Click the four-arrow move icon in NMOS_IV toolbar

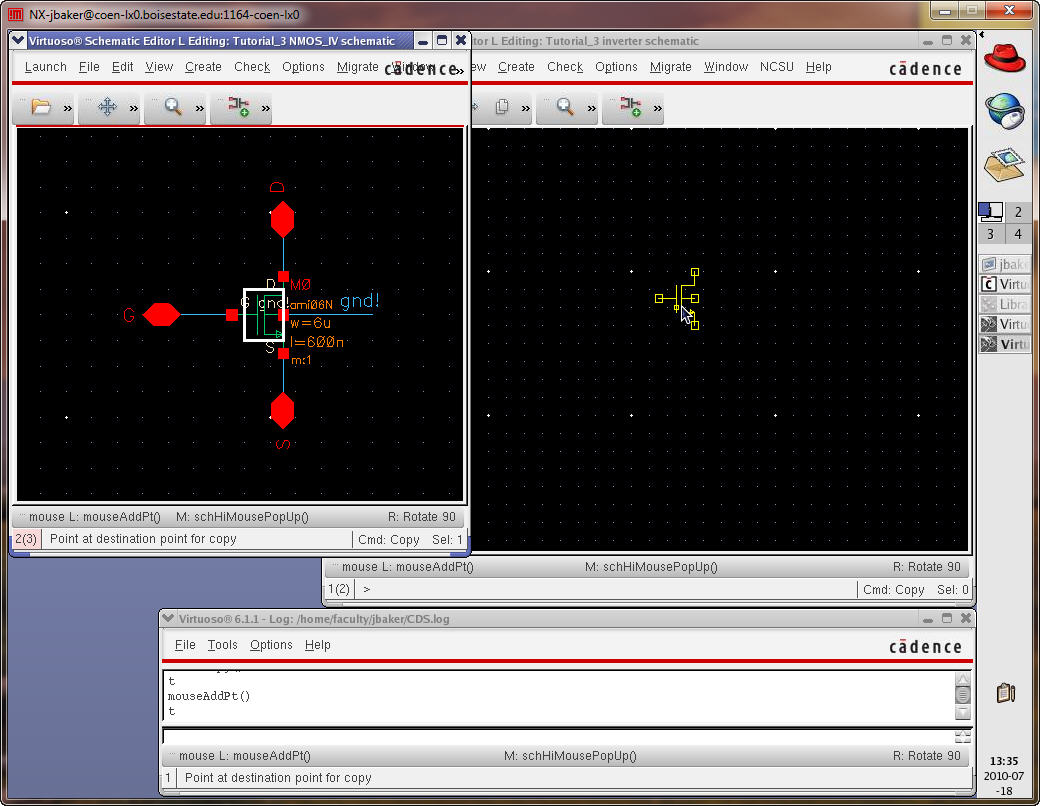(x=107, y=107)
